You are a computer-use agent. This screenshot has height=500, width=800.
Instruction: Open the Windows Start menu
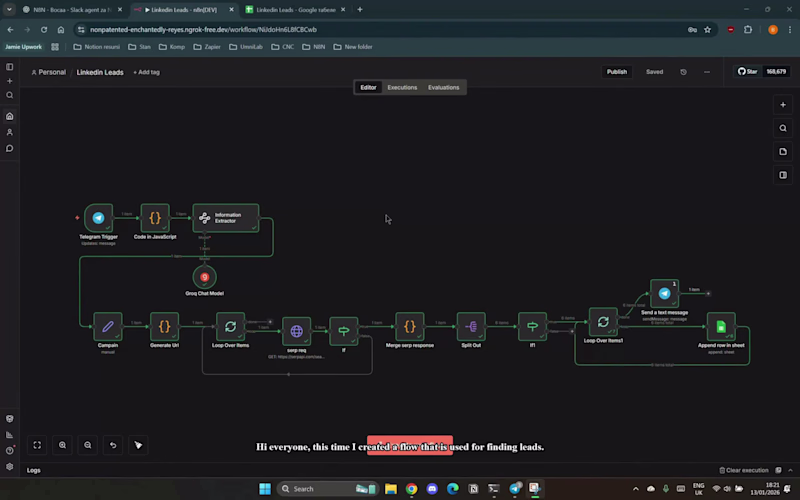pos(265,489)
